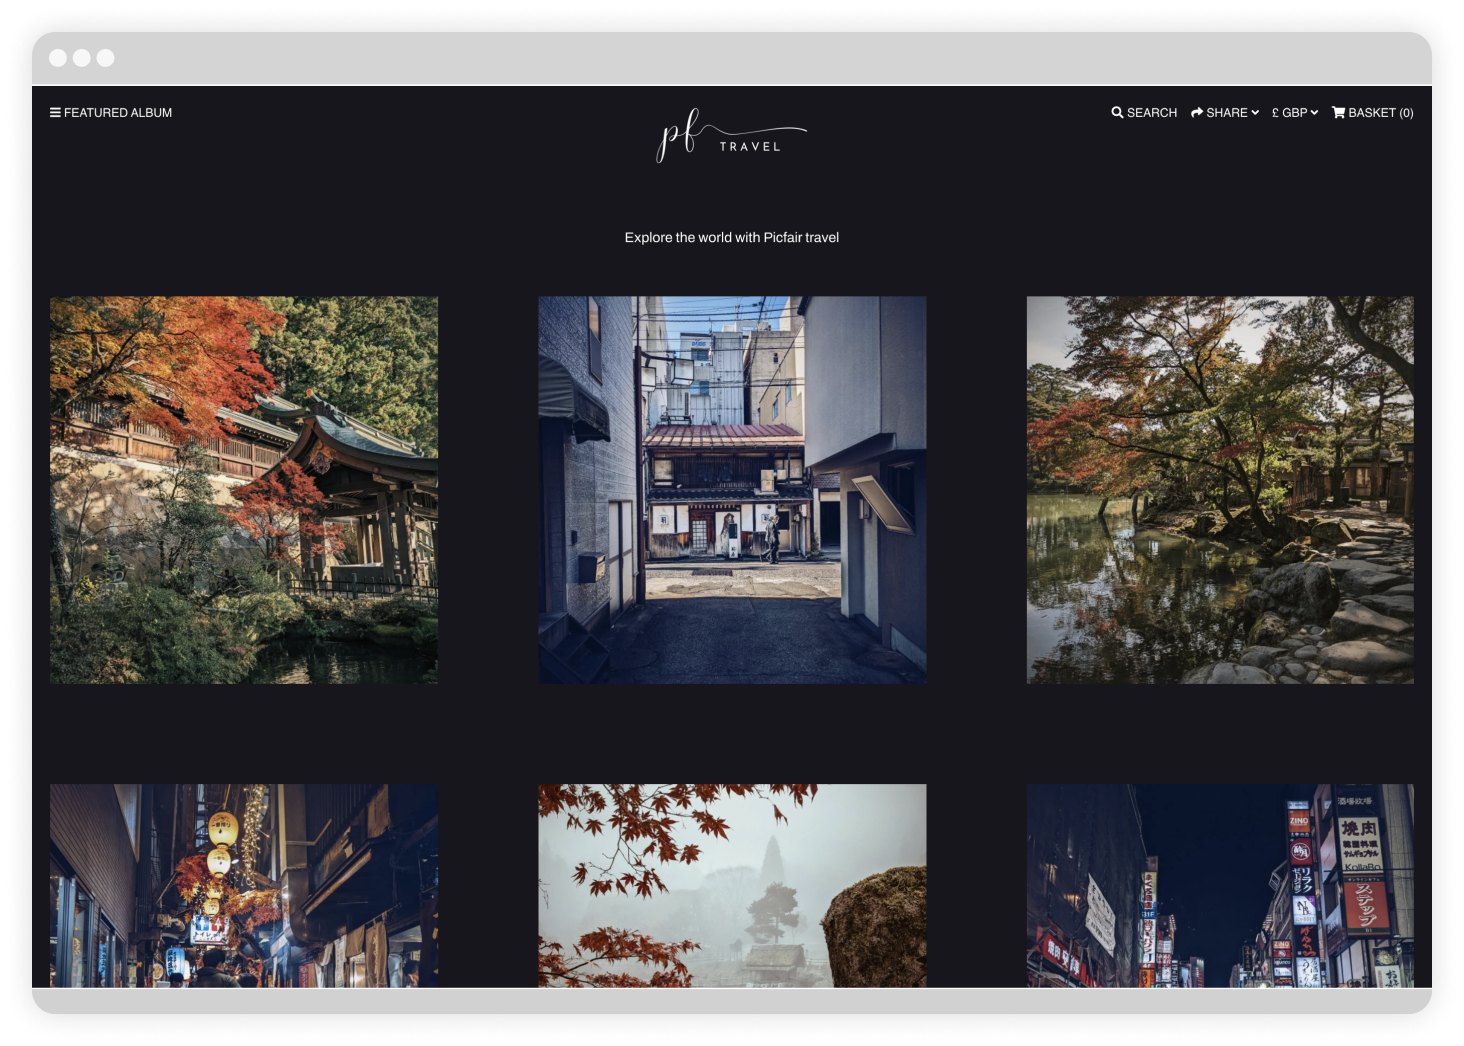This screenshot has height=1046, width=1464.
Task: Click 'Explore the world with Picfair travel' text
Action: (732, 238)
